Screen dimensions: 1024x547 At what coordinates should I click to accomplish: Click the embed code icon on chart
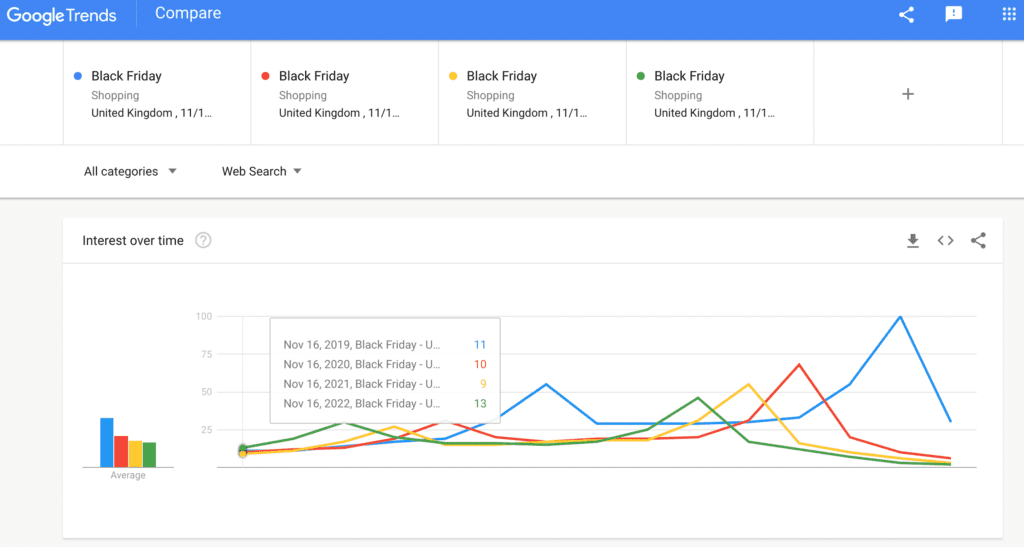coord(945,241)
